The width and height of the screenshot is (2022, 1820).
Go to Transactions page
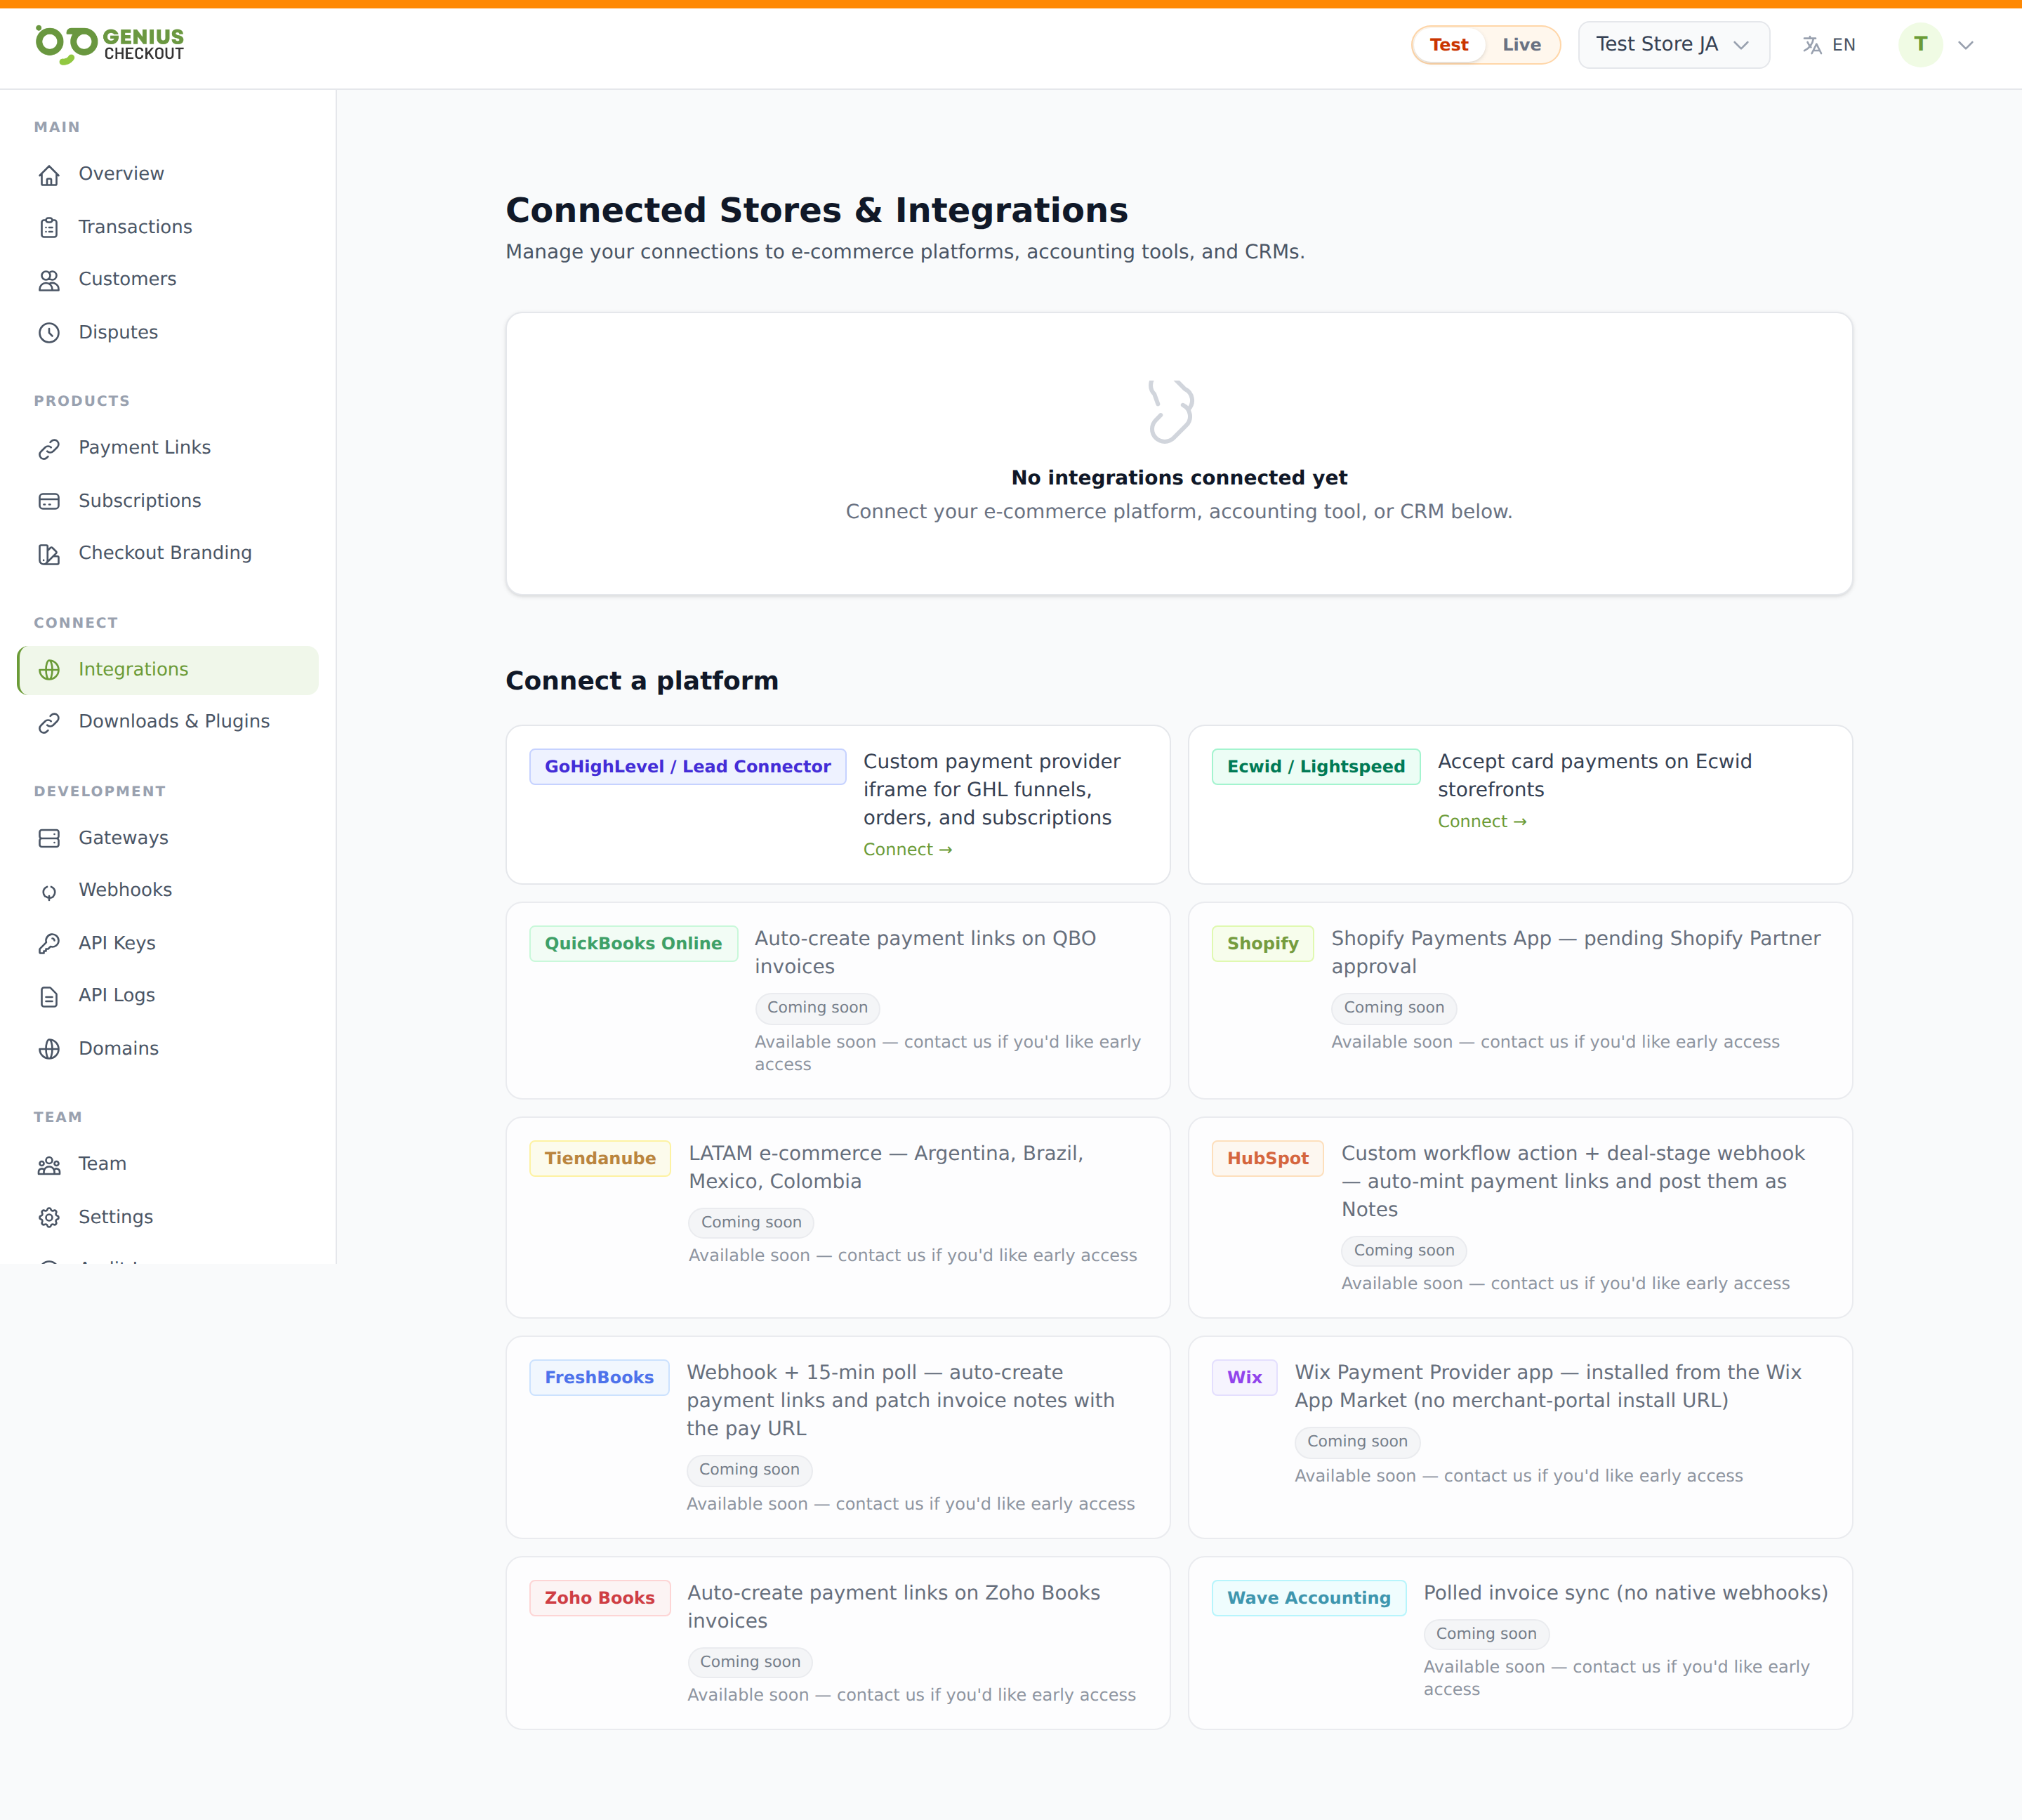point(168,227)
